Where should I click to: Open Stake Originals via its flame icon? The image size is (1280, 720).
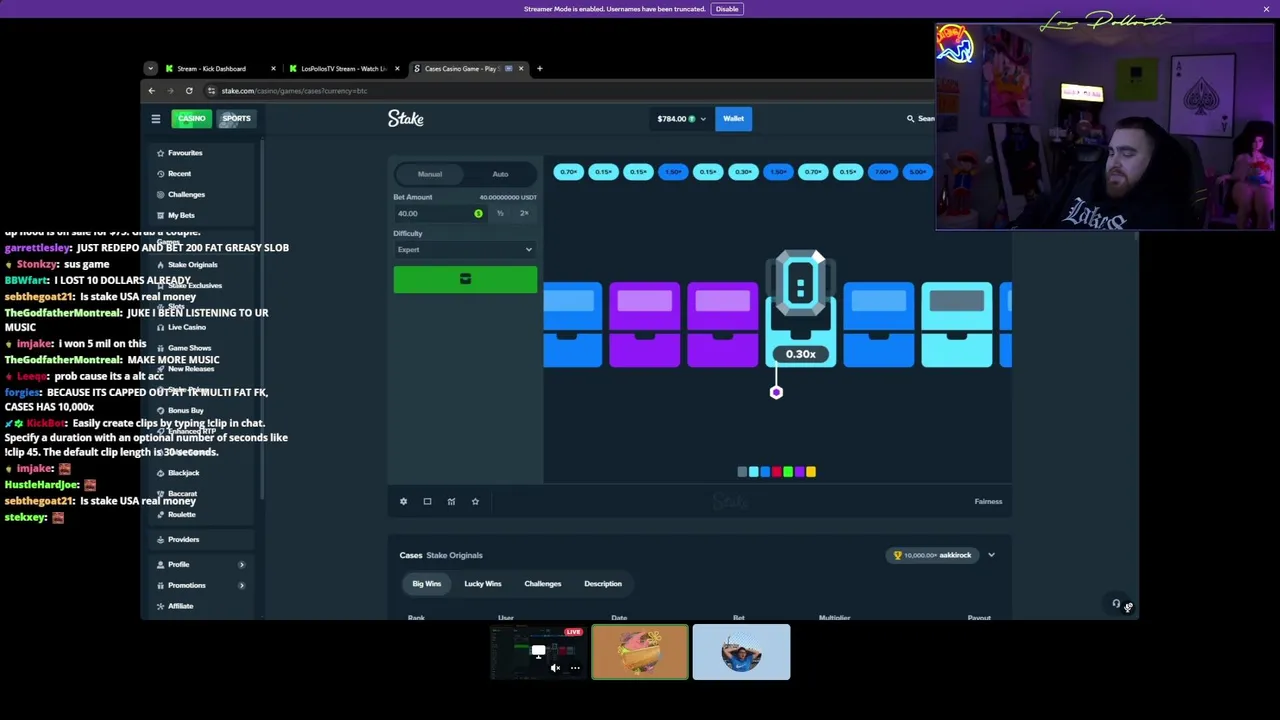coord(160,265)
